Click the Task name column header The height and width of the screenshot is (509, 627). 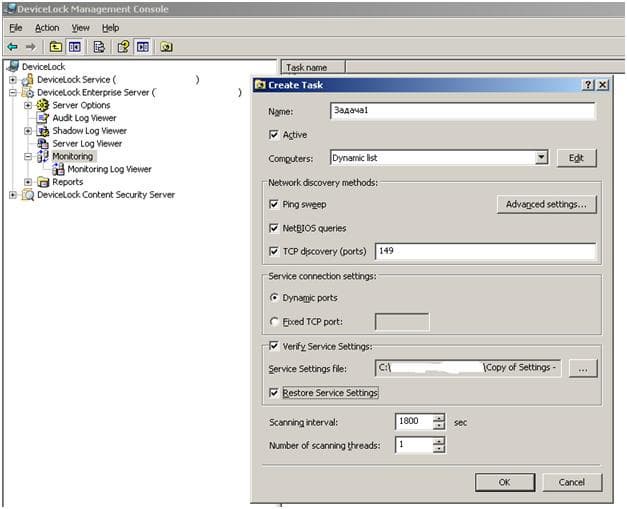click(x=313, y=67)
